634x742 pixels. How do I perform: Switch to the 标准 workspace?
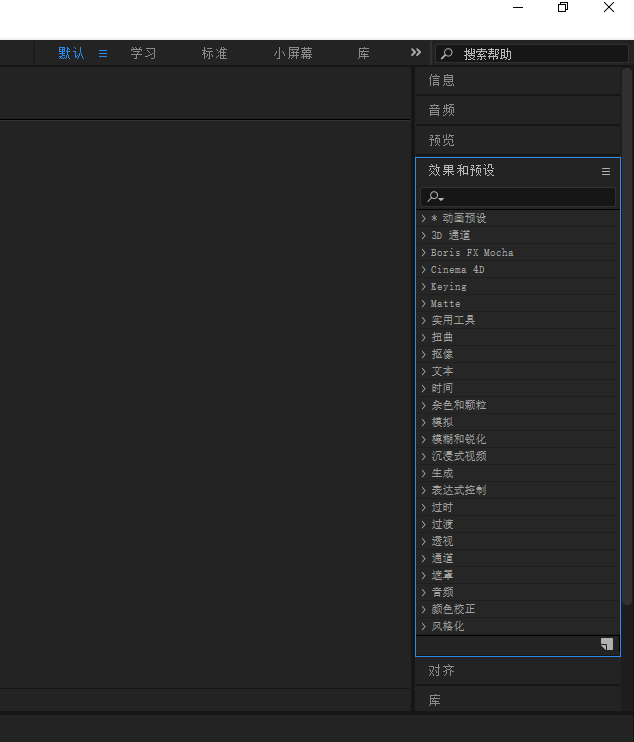(x=215, y=53)
